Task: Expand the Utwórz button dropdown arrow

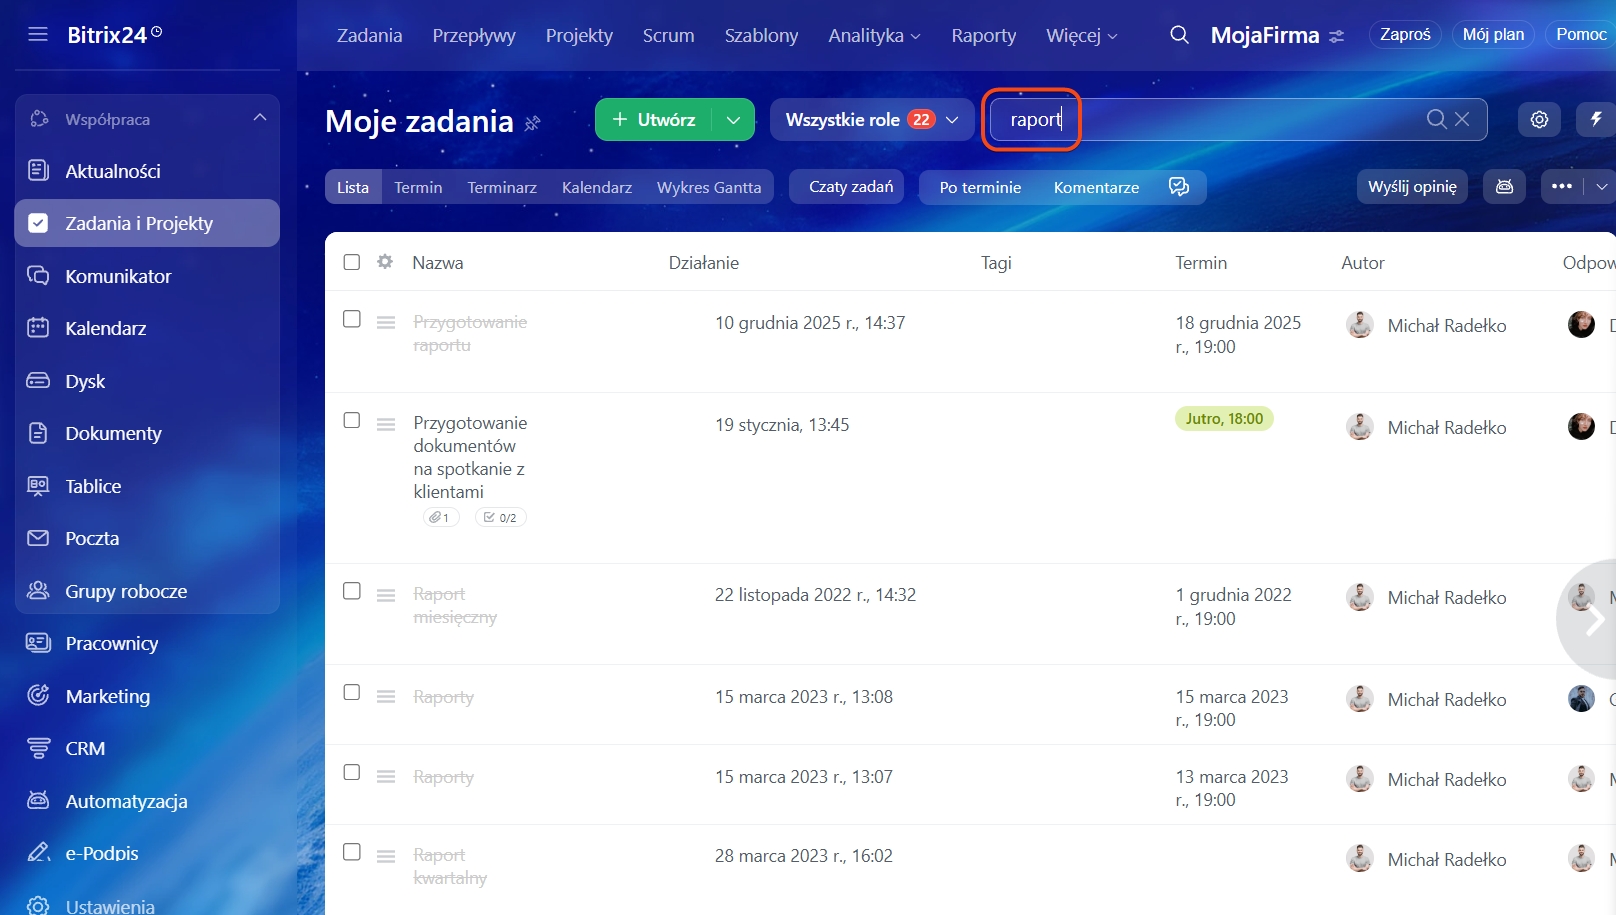Action: pyautogui.click(x=733, y=120)
